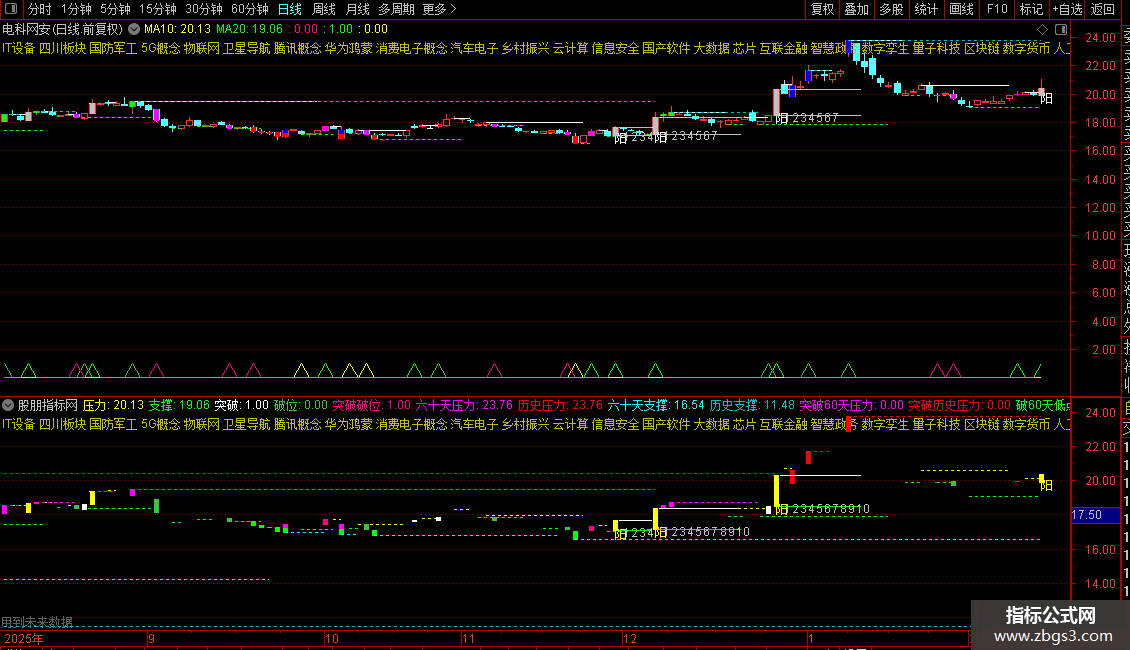Open dropdown beside 股朋指标网 indicator name
The height and width of the screenshot is (650, 1130).
tap(8, 406)
